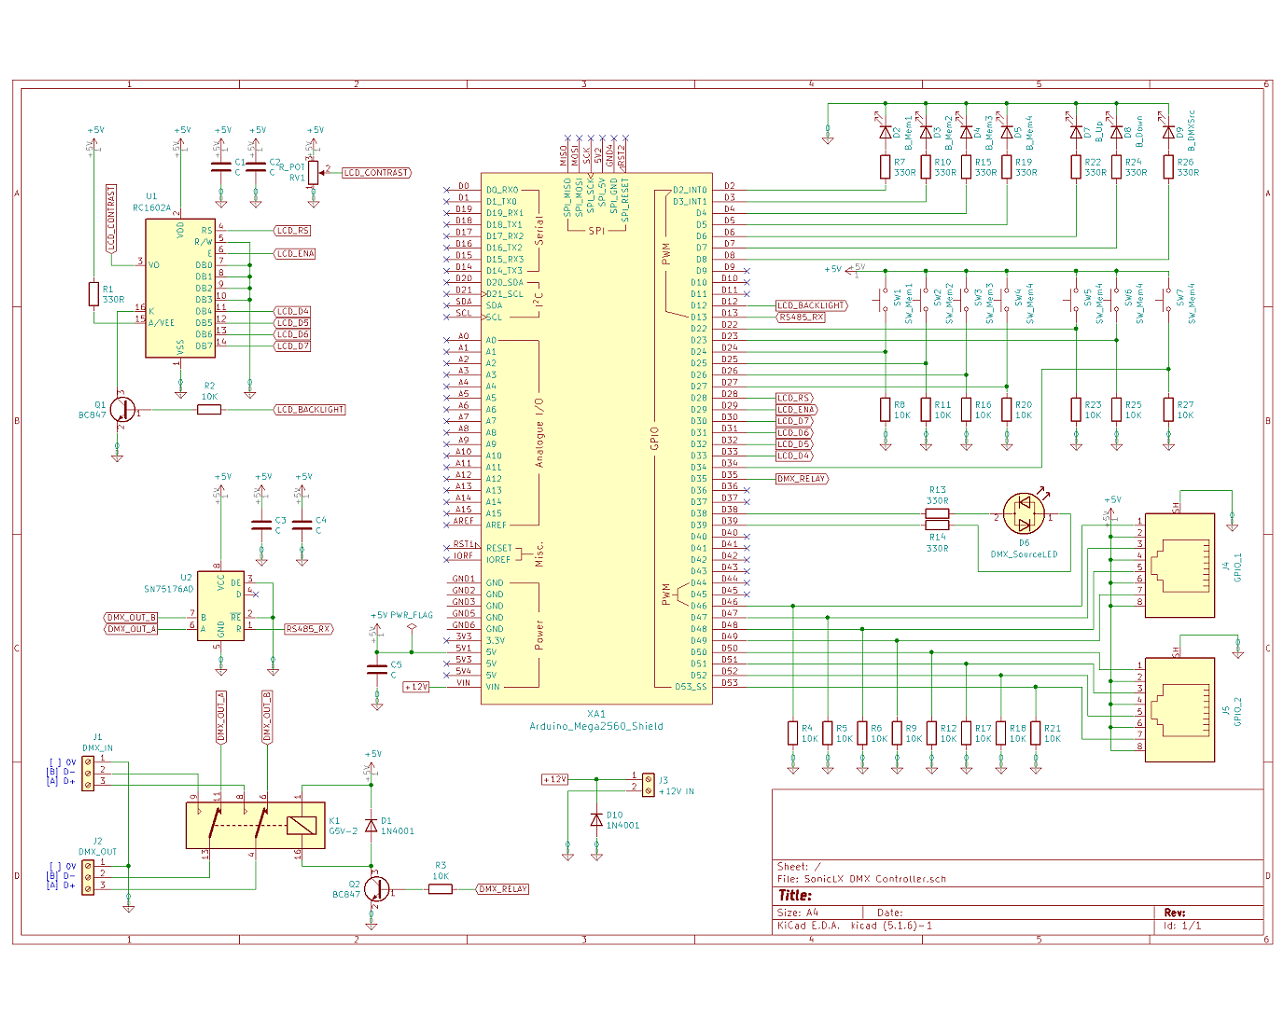Select the GPIO_1 connector J4
The width and height of the screenshot is (1280, 1024).
(1180, 565)
